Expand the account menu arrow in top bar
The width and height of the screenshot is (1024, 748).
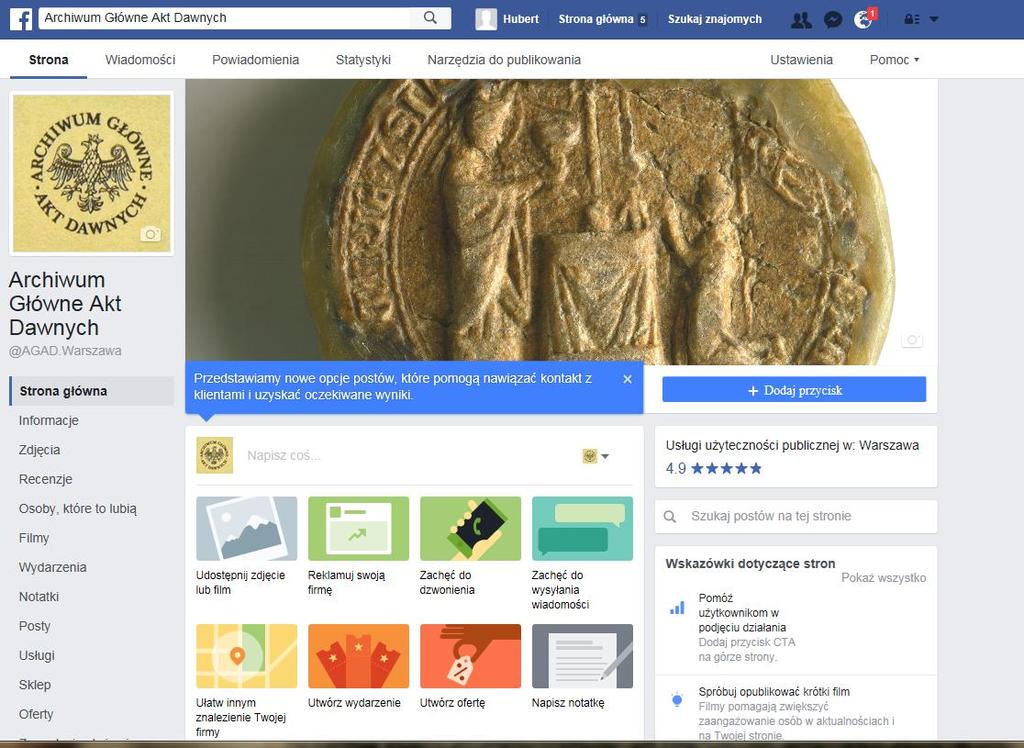coord(934,20)
